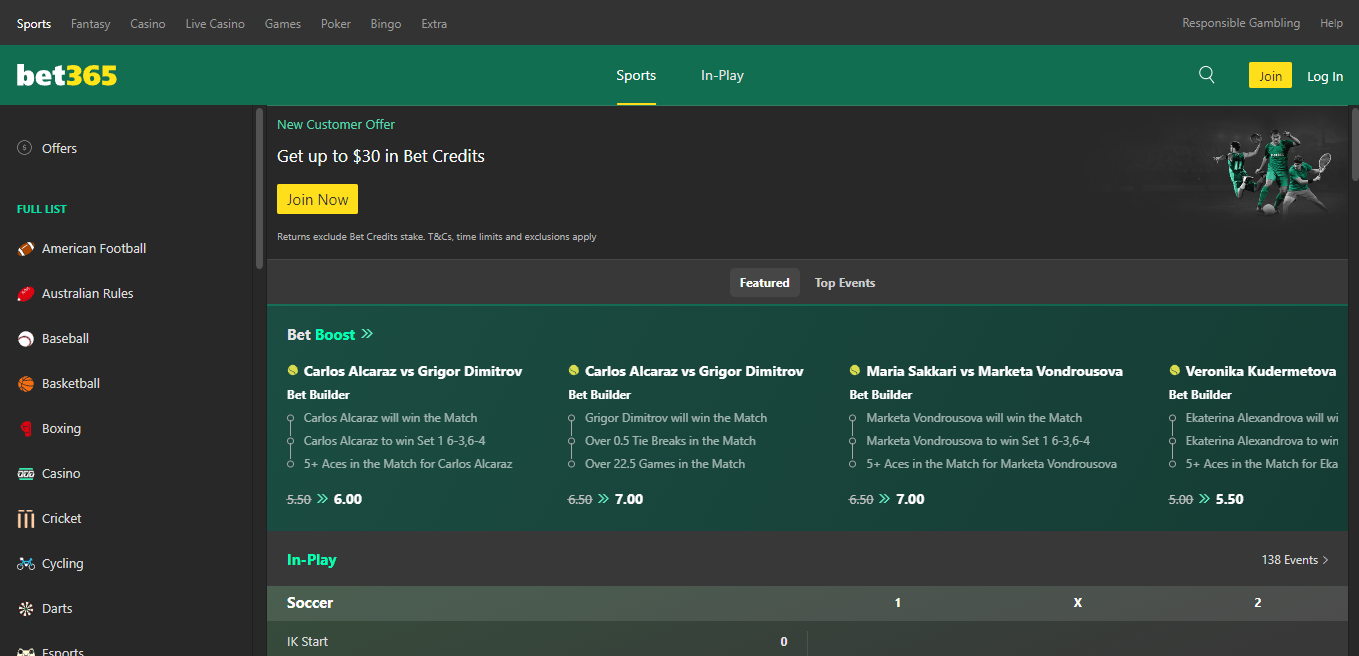Viewport: 1359px width, 656px height.
Task: Open the 138 Events chevron link
Action: pyautogui.click(x=1295, y=560)
